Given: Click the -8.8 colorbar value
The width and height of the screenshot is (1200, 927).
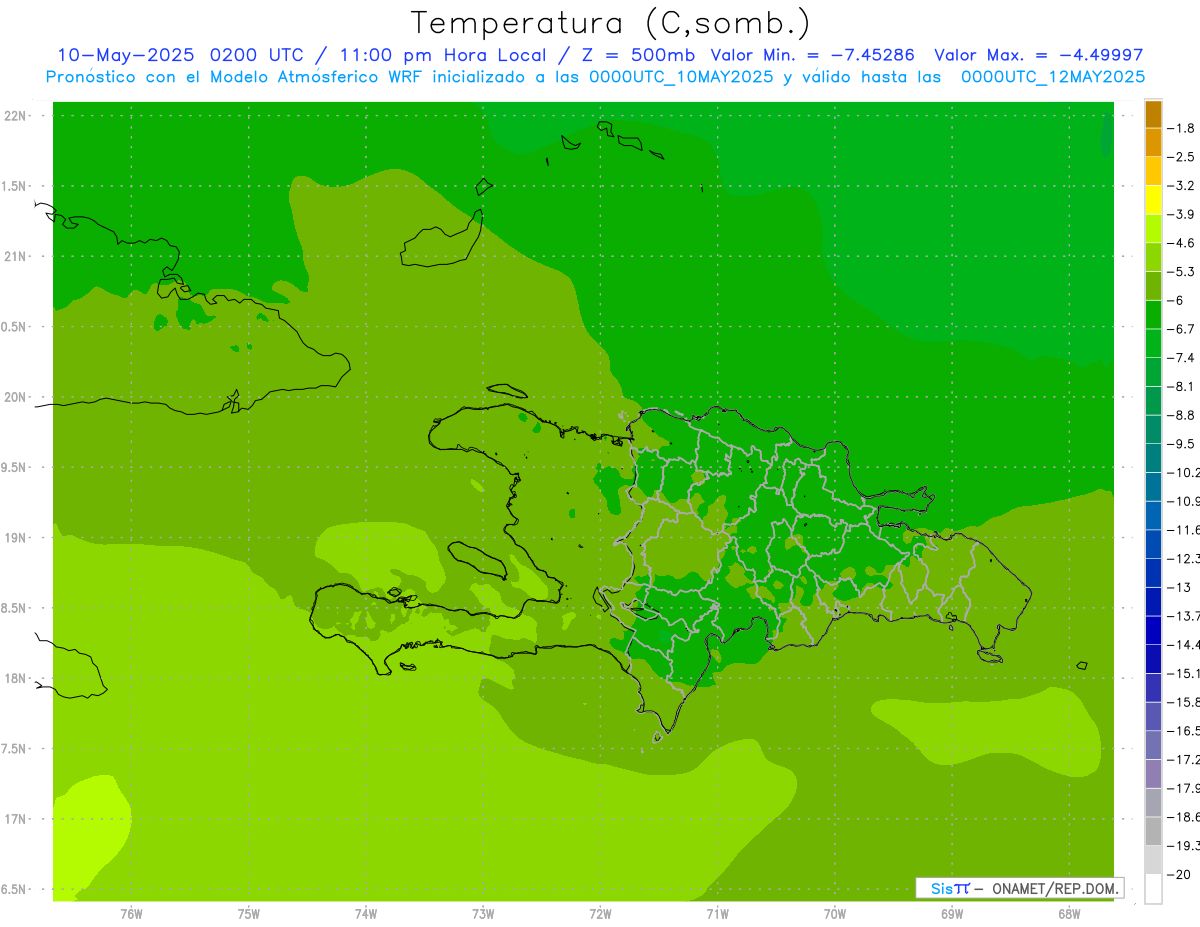Looking at the screenshot, I should [x=1182, y=415].
